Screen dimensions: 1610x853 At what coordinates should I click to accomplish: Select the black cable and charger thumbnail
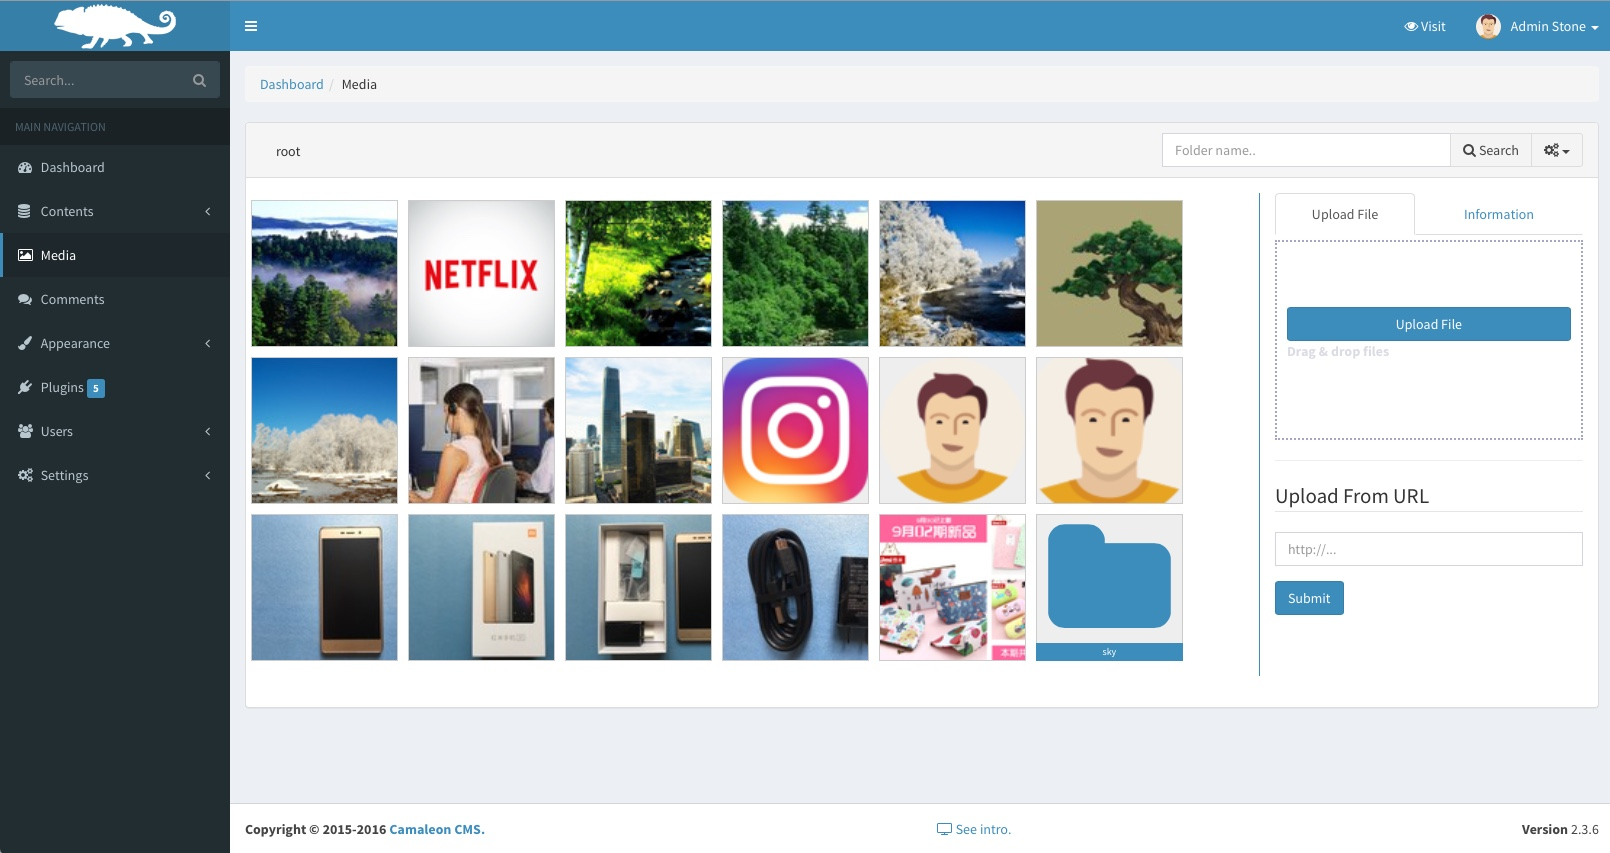795,587
